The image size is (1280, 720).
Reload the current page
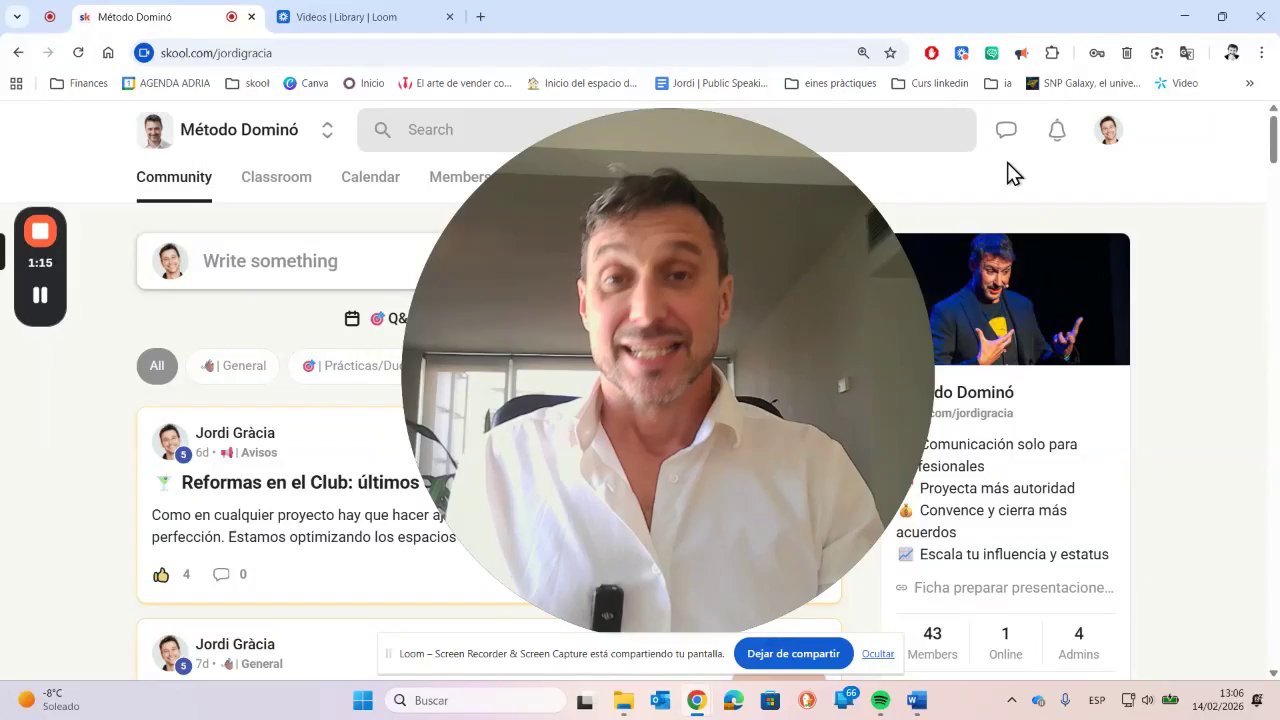click(78, 53)
